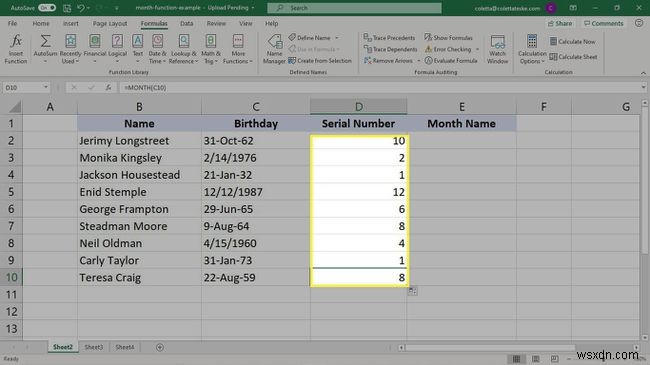The width and height of the screenshot is (650, 365).
Task: Expand the Define Name dropdown arrow
Action: pos(337,38)
